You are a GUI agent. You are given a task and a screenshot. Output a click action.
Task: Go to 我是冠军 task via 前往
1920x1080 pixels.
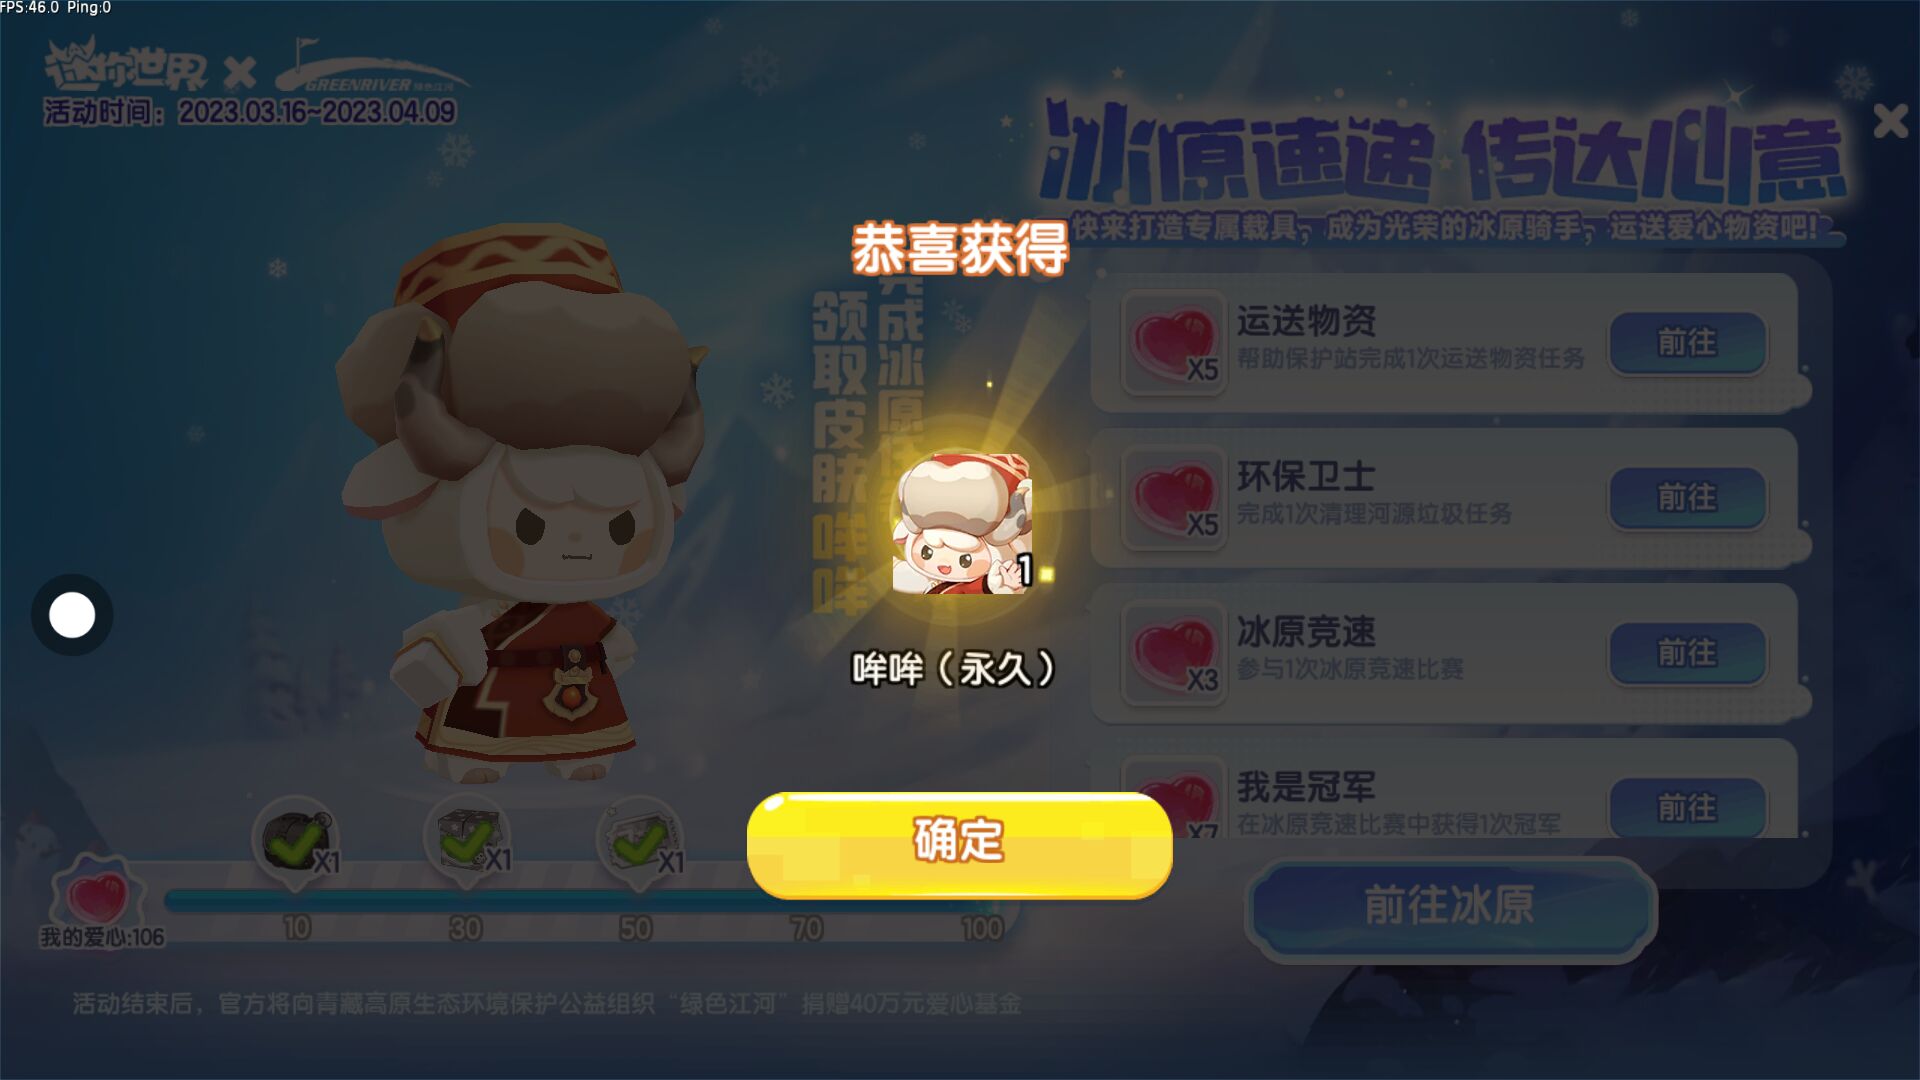point(1687,808)
